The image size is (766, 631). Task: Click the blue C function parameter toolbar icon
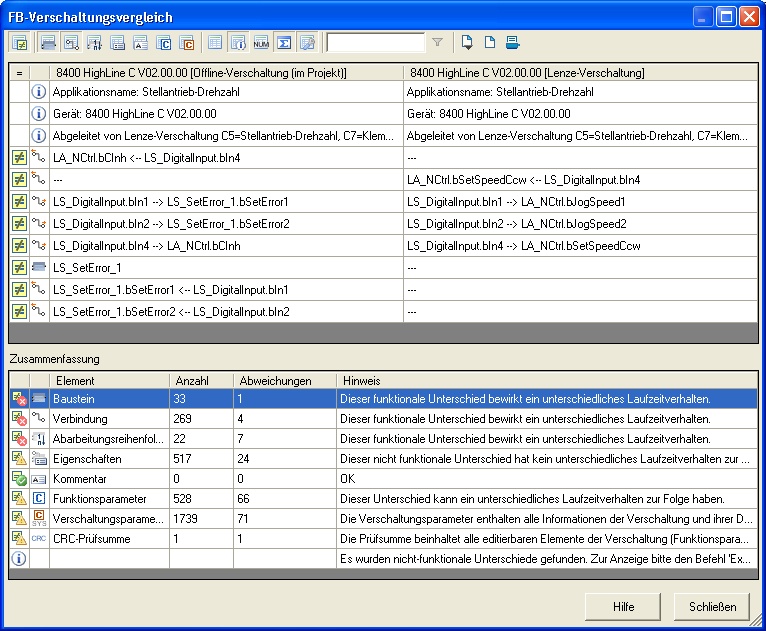164,43
